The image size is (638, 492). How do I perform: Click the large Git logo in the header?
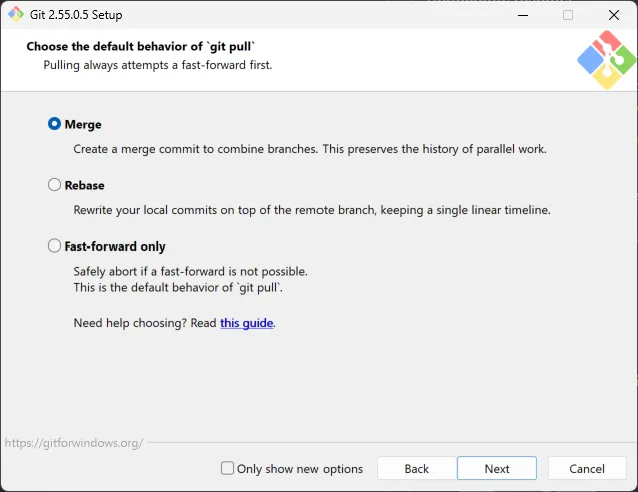[606, 60]
